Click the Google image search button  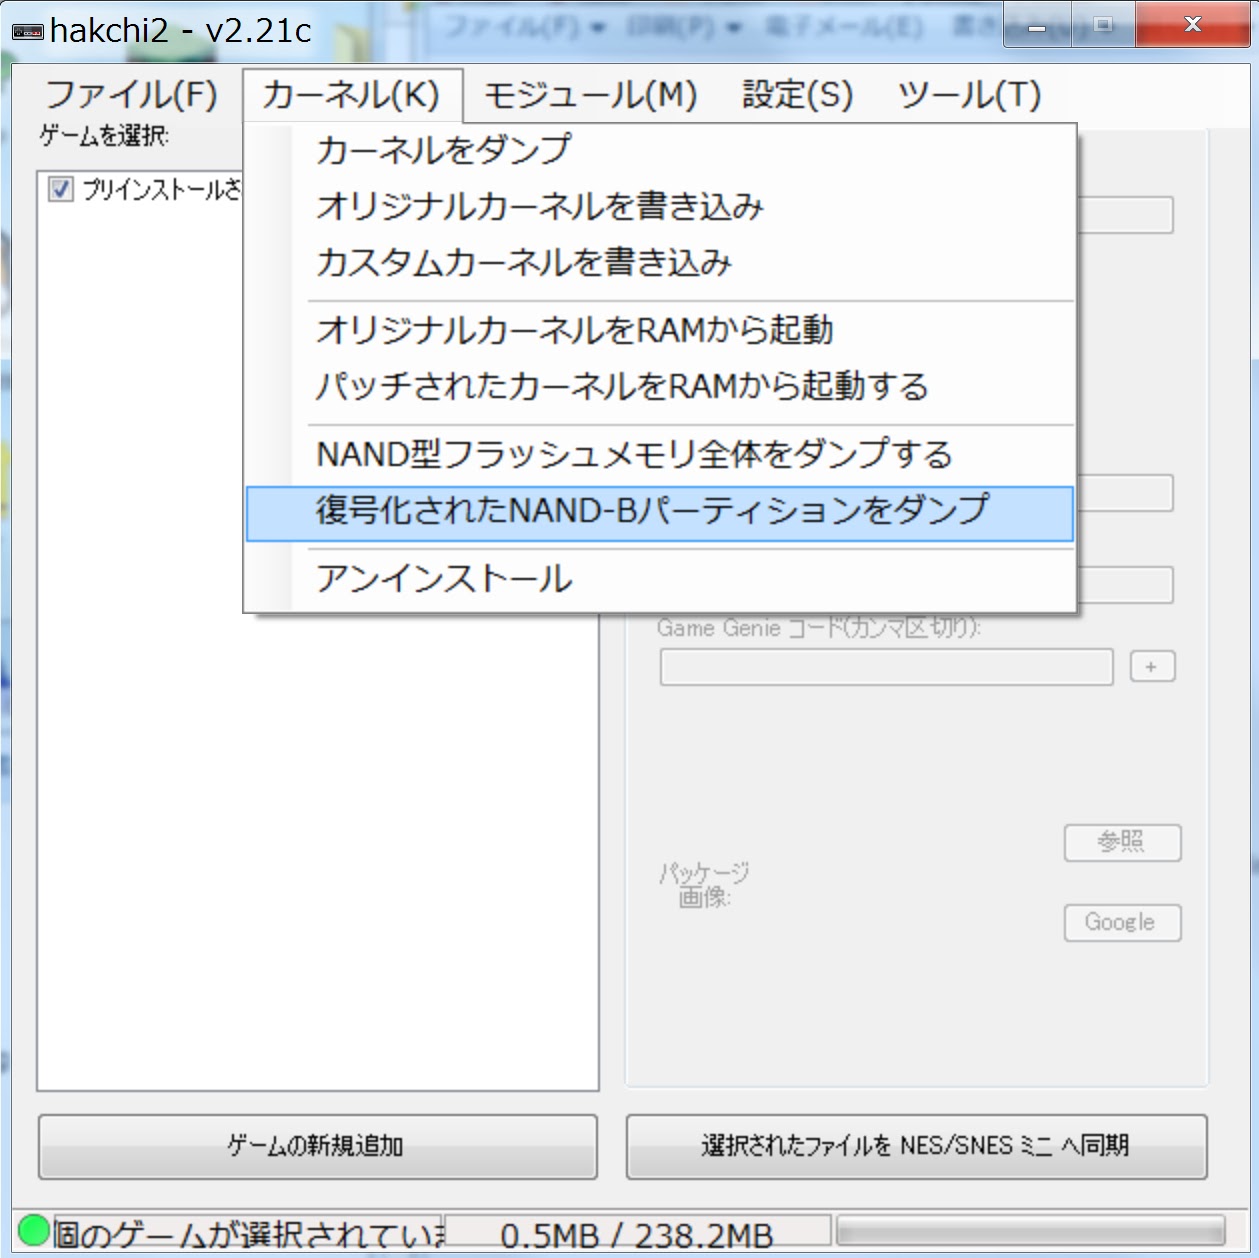1122,922
